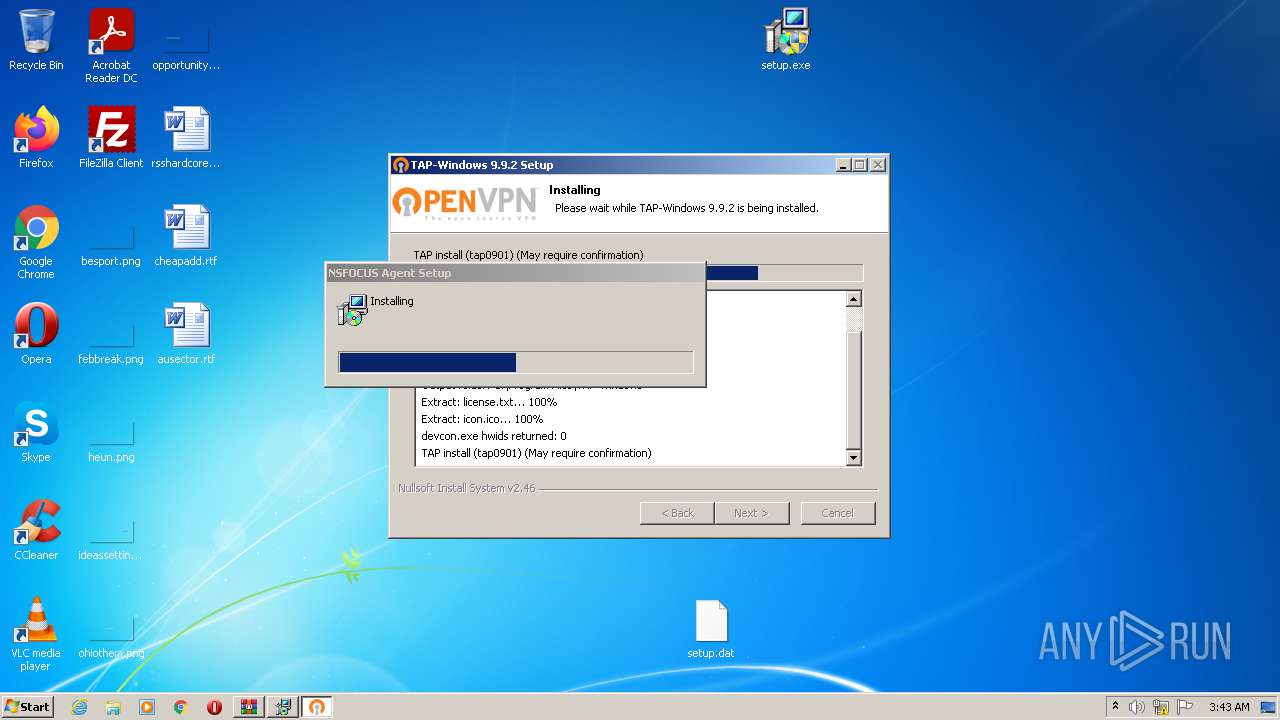Select ausector.rtf document
Screen dimensions: 1280x720
click(x=186, y=334)
